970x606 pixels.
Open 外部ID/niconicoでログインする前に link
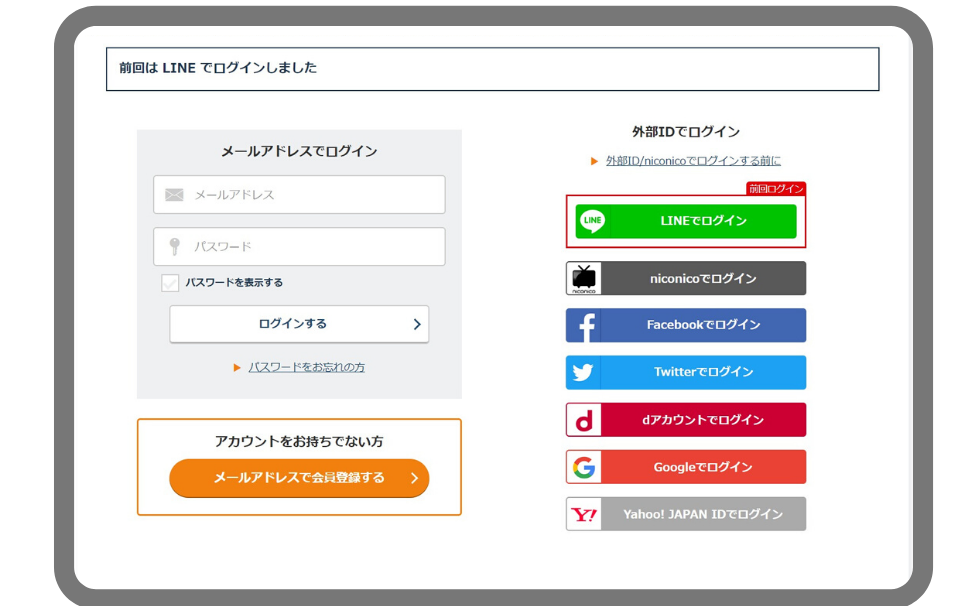[x=693, y=161]
